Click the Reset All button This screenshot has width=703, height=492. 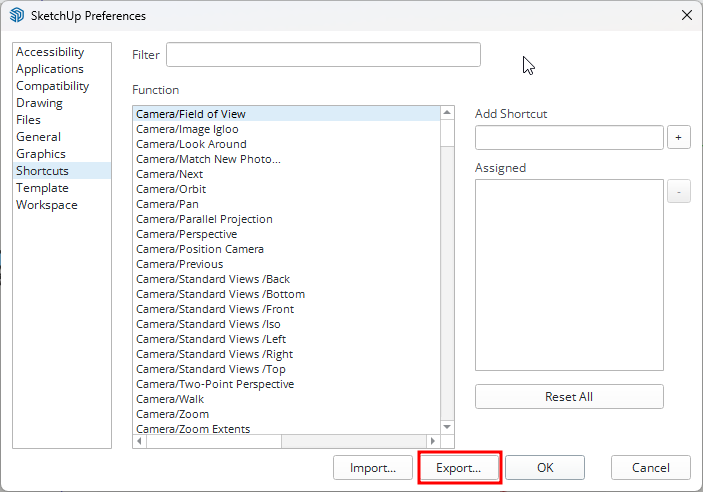(569, 396)
